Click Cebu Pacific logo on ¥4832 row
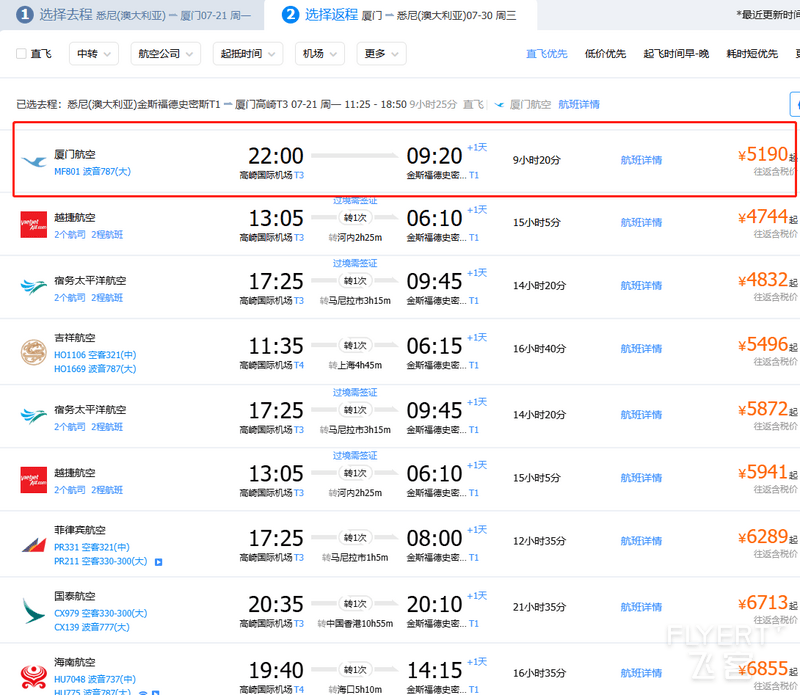Viewport: 800px width, 695px height. pos(34,287)
